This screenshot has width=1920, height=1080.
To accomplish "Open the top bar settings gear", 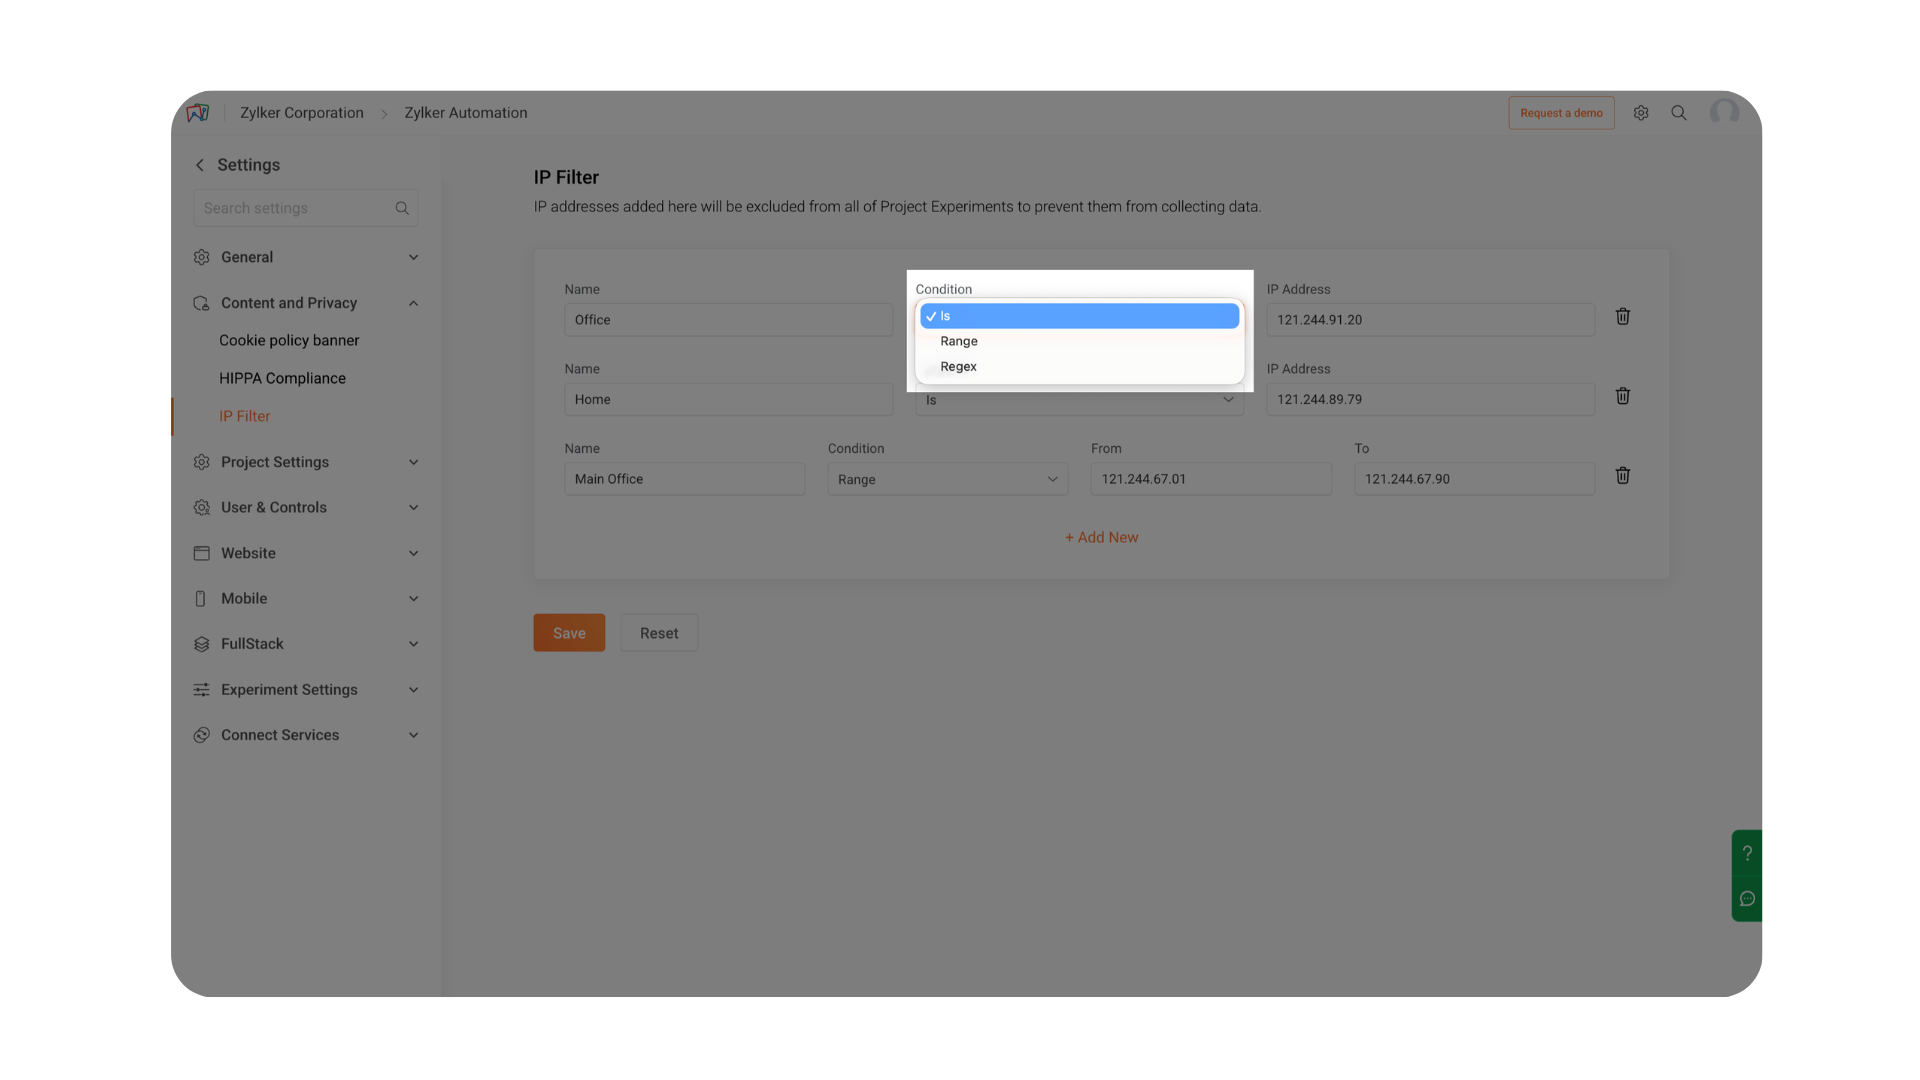I will (1641, 113).
